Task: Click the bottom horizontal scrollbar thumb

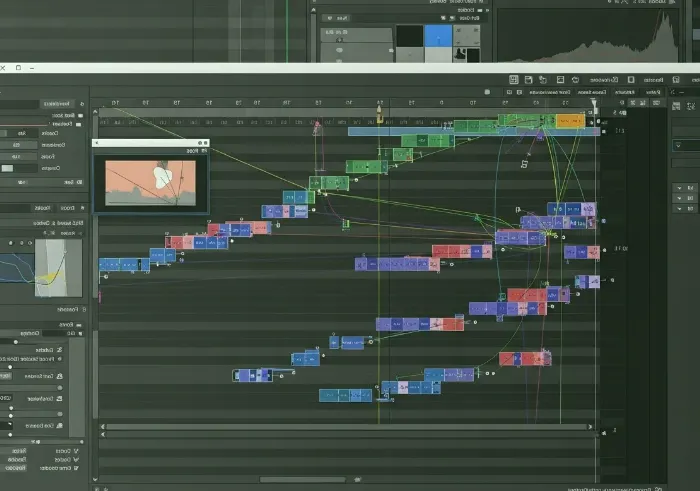Action: [302, 480]
